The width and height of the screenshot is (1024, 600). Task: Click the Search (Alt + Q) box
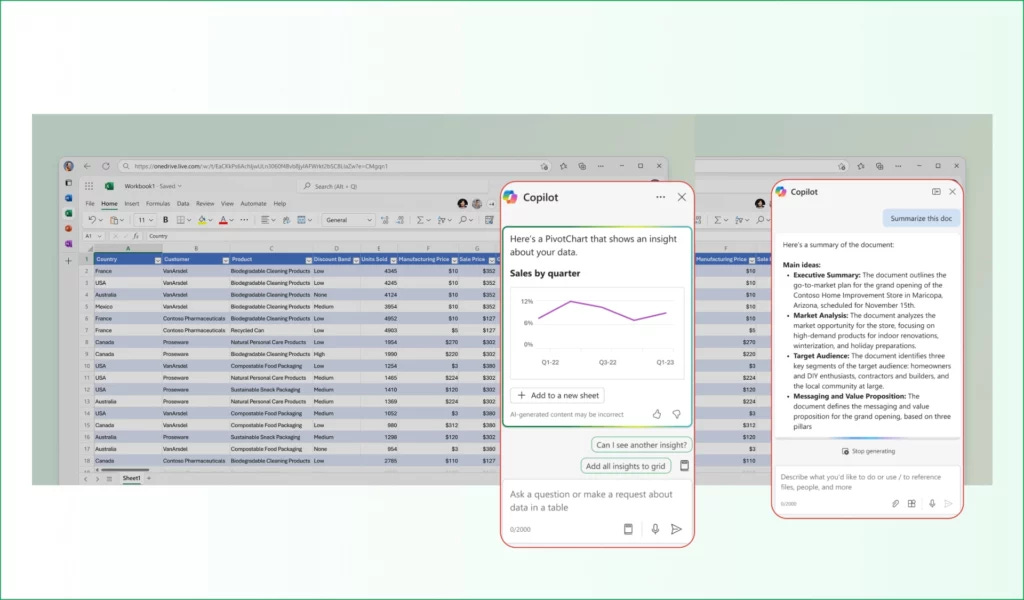click(x=394, y=186)
